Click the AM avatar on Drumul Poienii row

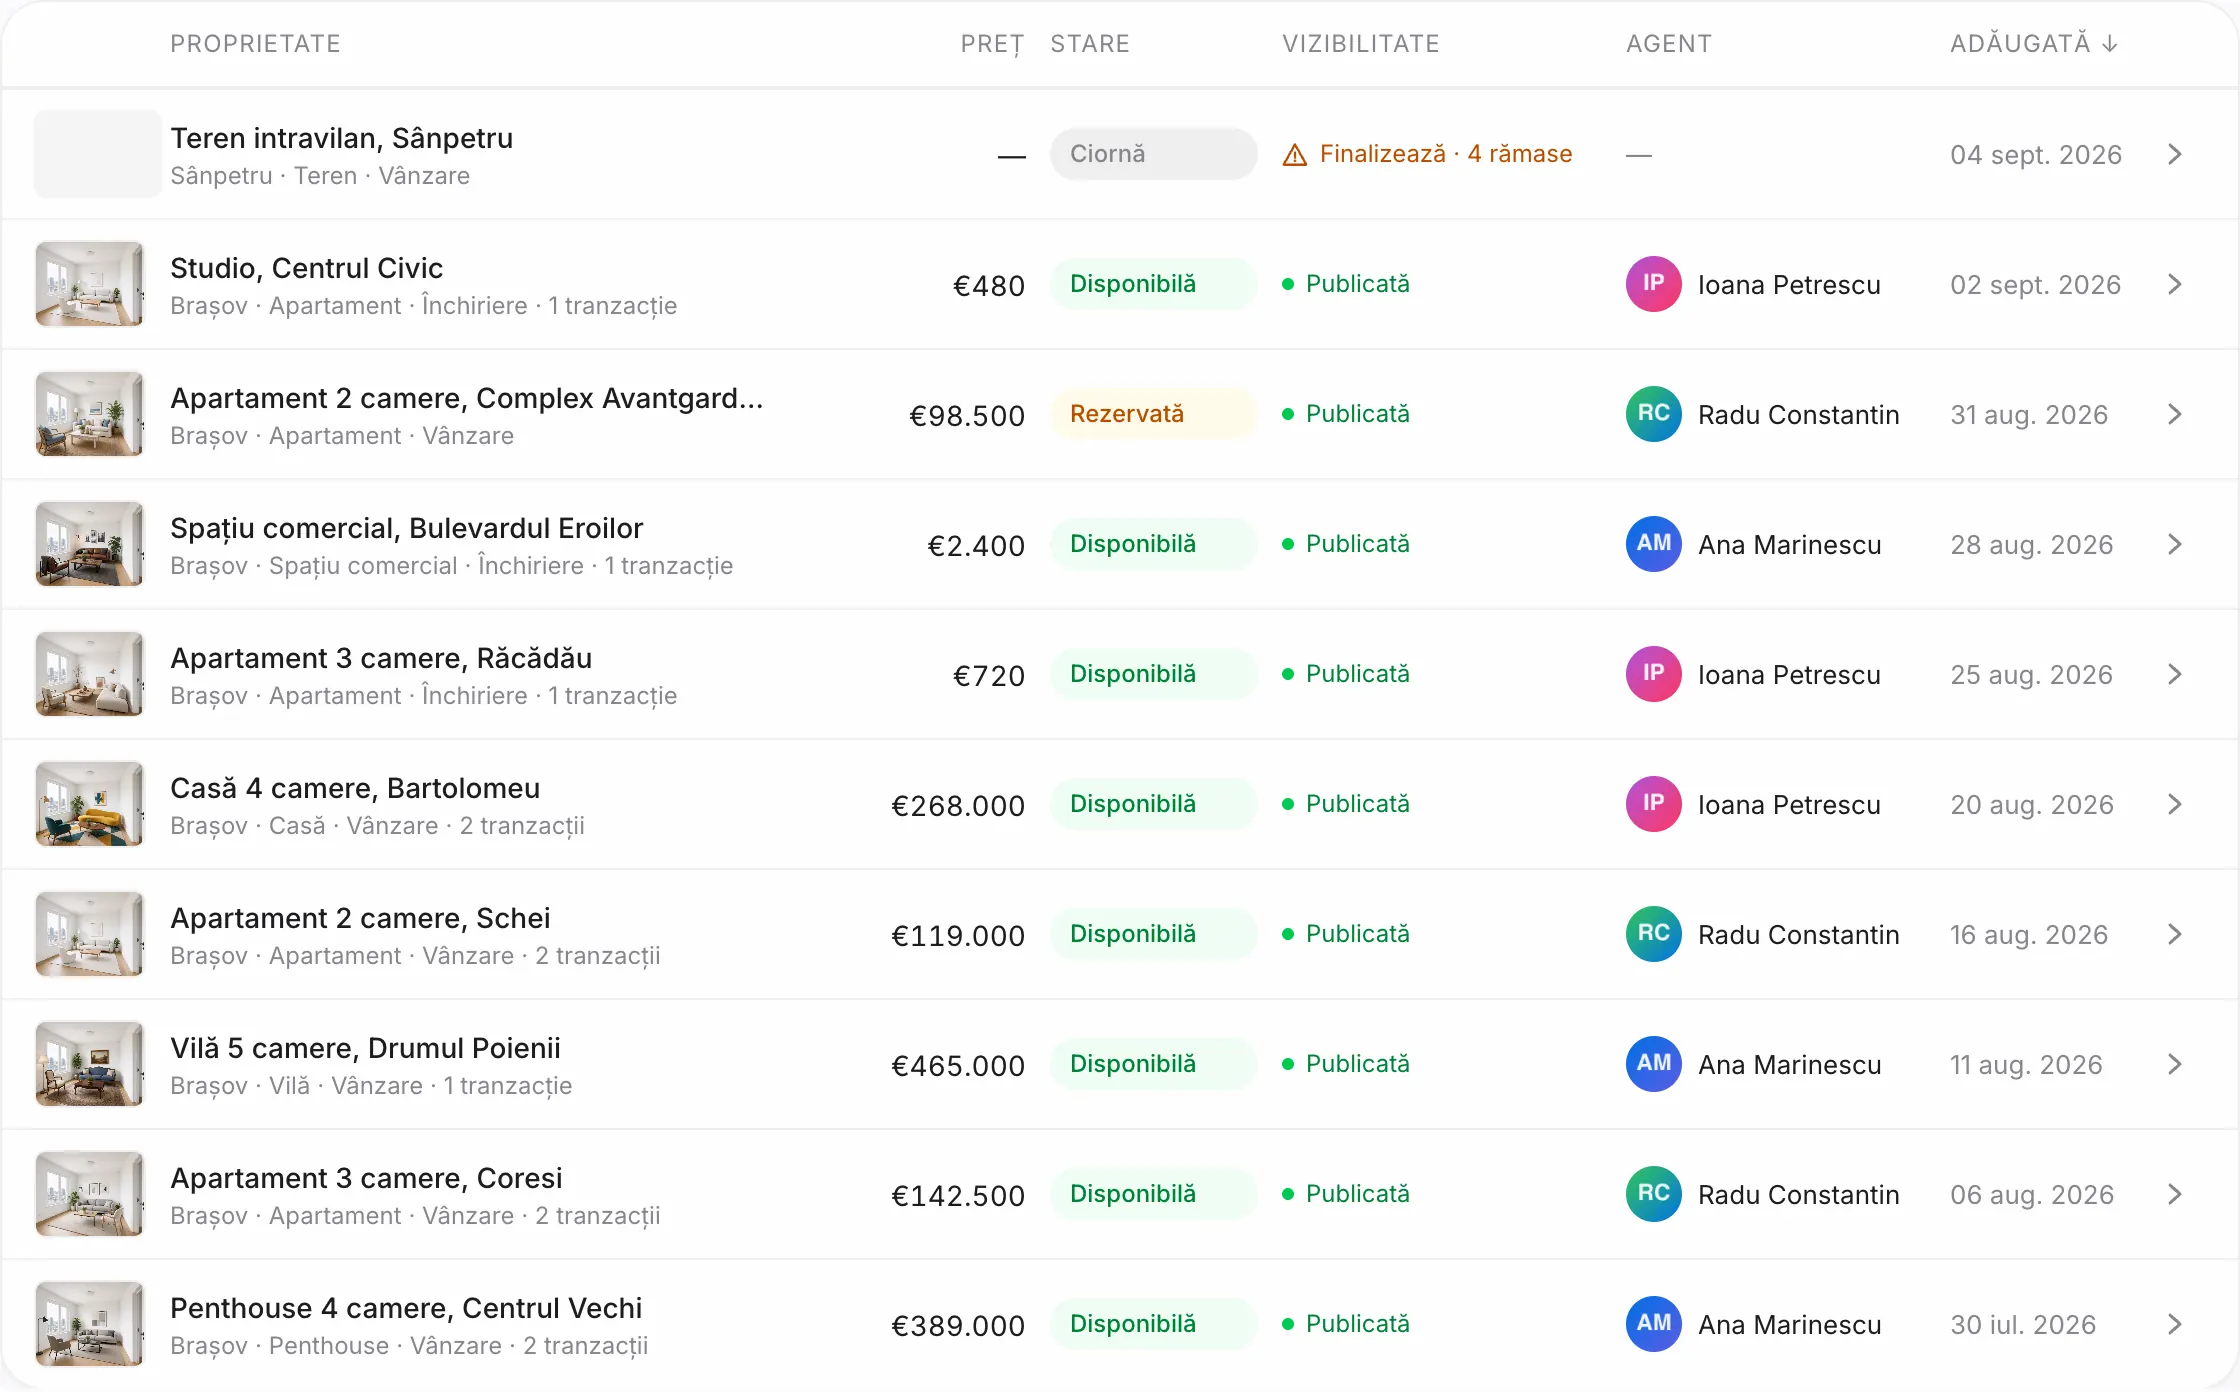tap(1654, 1064)
